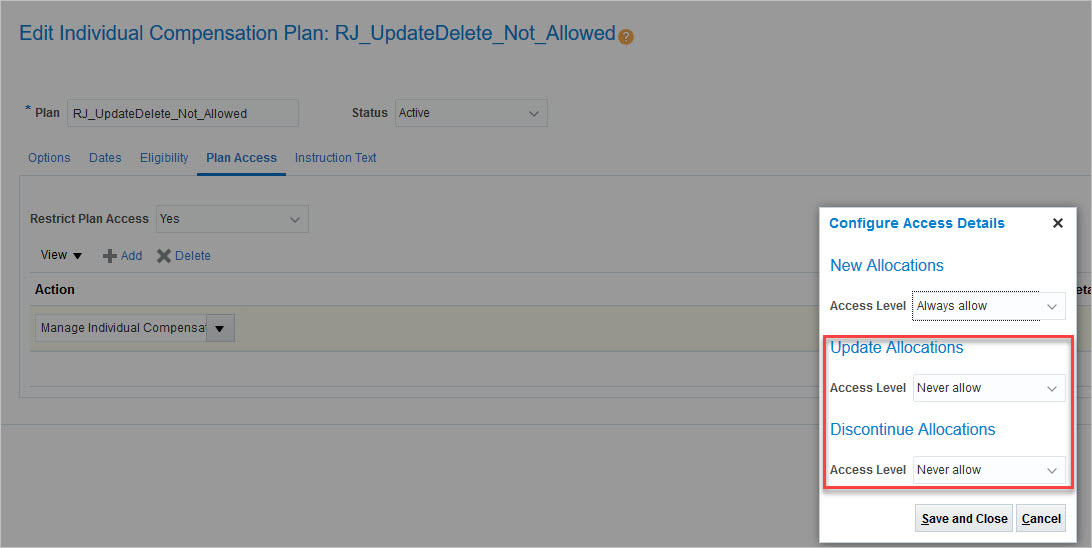Click the Plan name input field
Viewport: 1092px width, 548px height.
click(182, 113)
